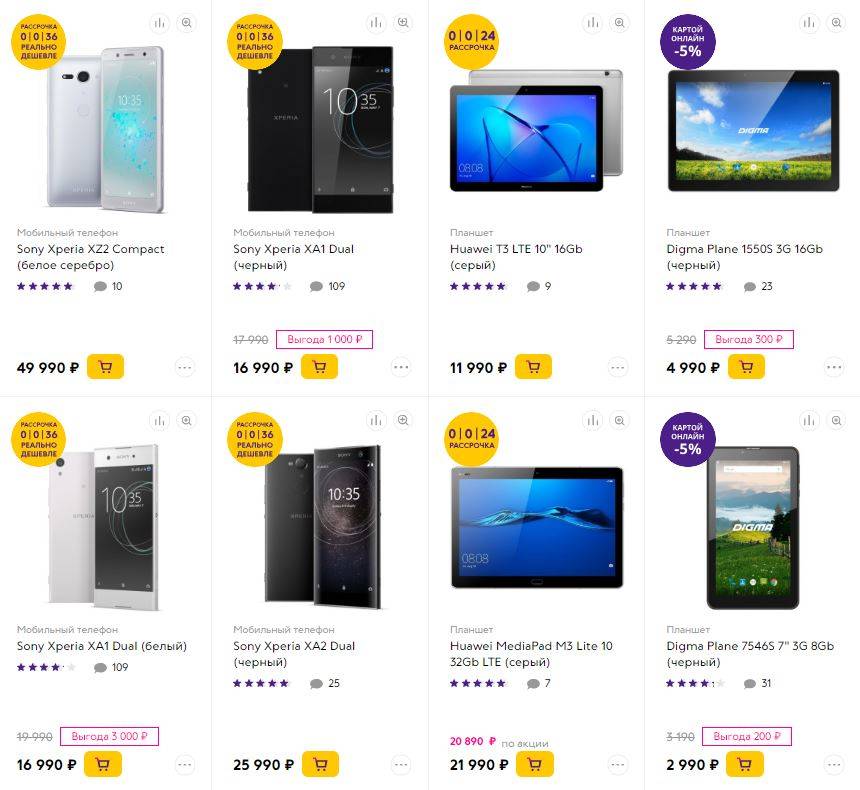
Task: Add Huawei T3 LTE tablet to cart
Action: tap(533, 367)
